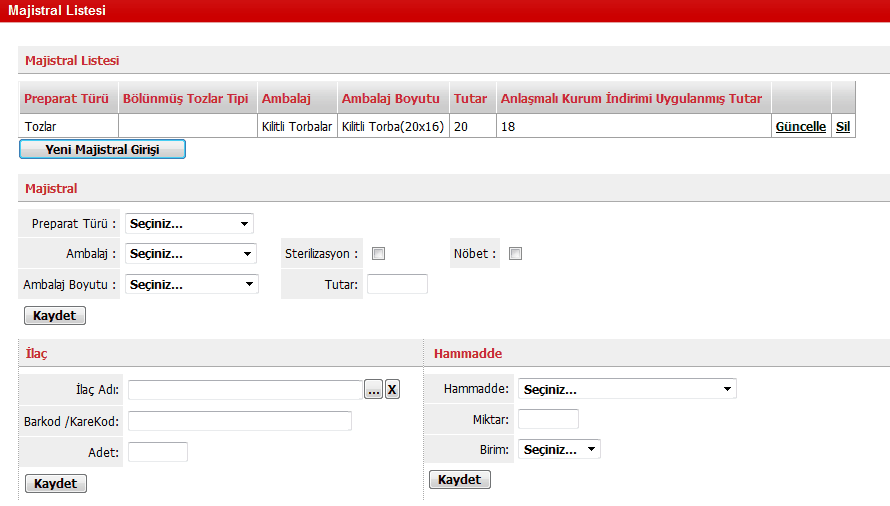This screenshot has height=506, width=890.
Task: Toggle the Nöbet checkbox
Action: click(x=516, y=254)
